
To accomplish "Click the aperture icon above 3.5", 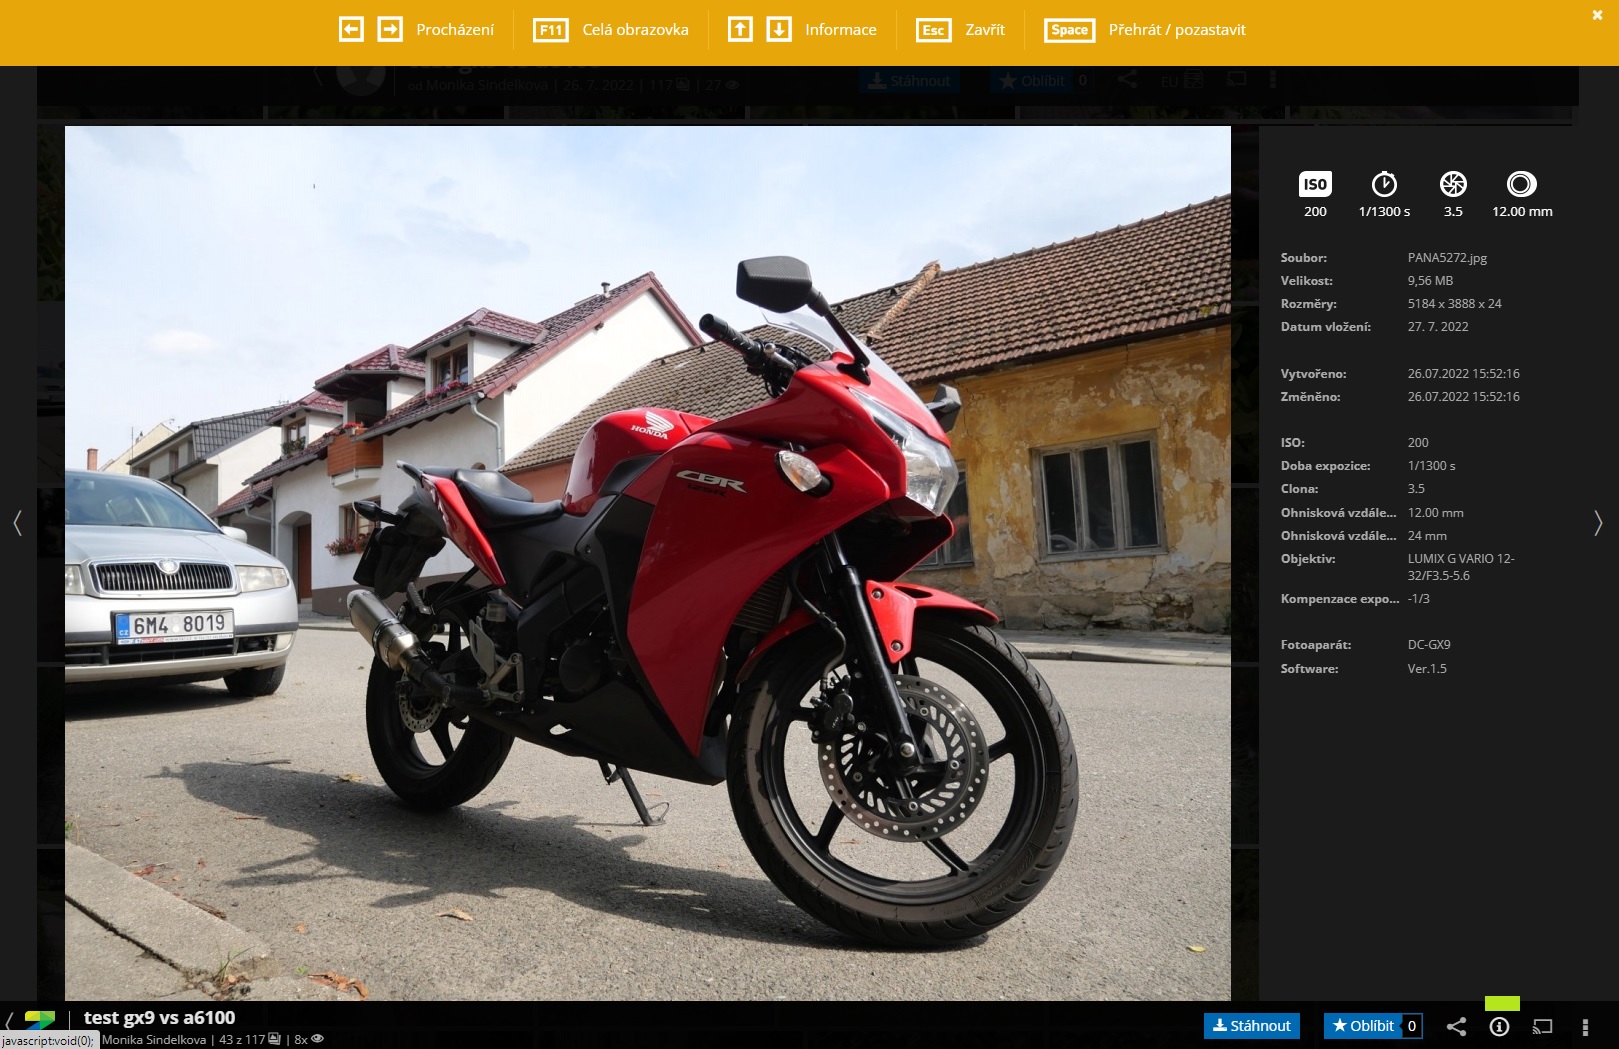I will point(1453,184).
